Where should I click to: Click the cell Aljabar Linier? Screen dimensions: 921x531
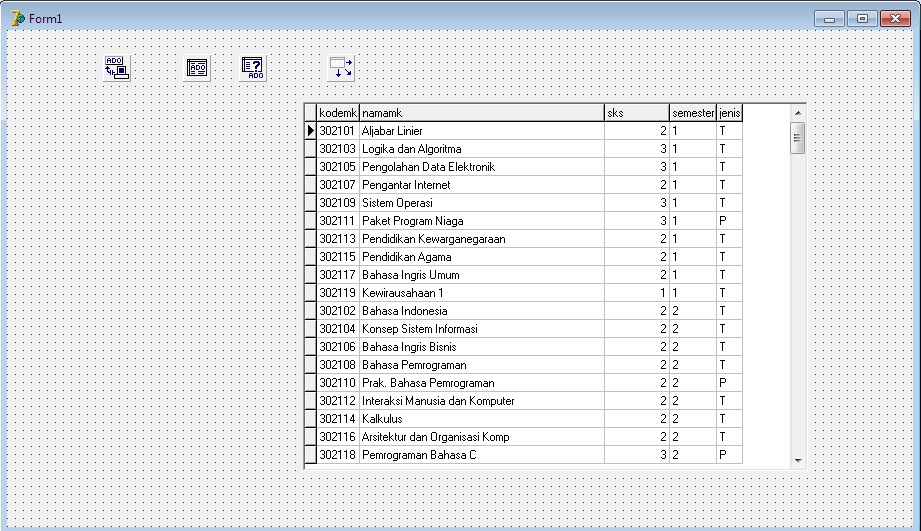[x=482, y=131]
